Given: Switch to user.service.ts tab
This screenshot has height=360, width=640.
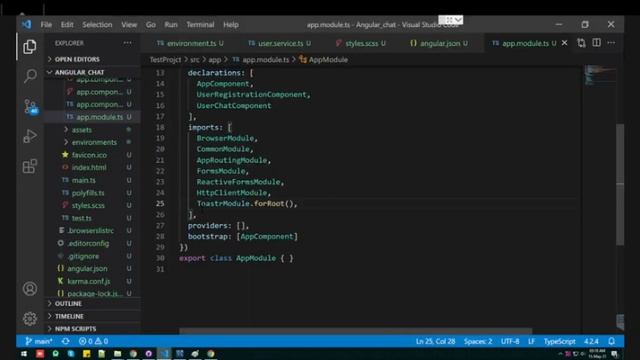Looking at the screenshot, I should (x=280, y=43).
